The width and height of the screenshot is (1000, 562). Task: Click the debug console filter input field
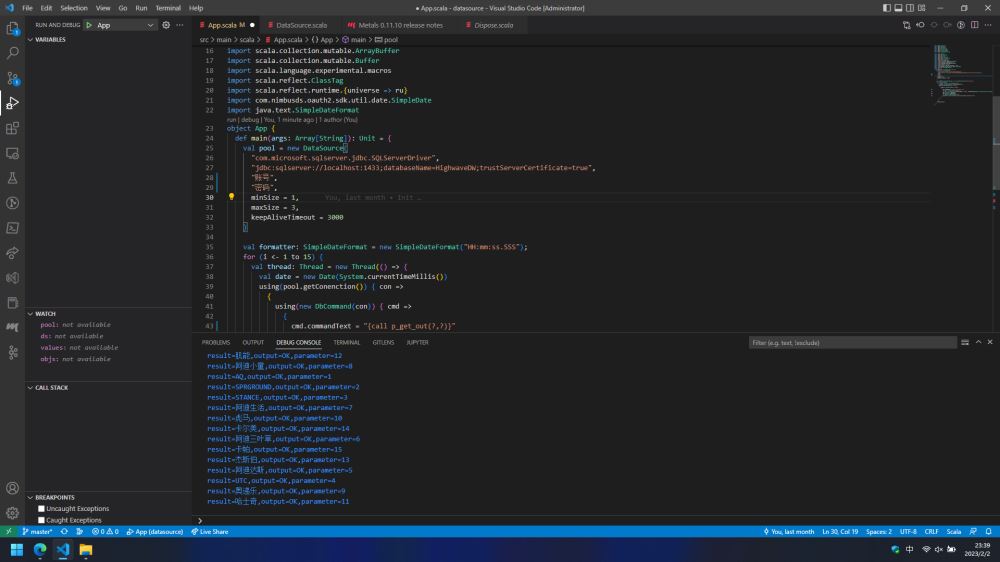pyautogui.click(x=850, y=343)
